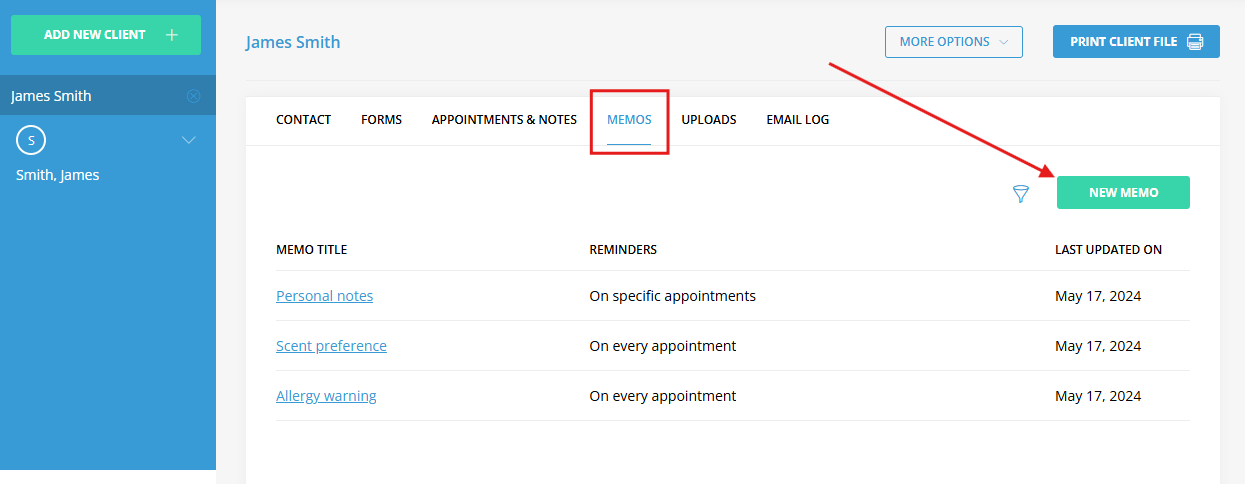The height and width of the screenshot is (484, 1245).
Task: Click the Reminders column header
Action: tap(623, 250)
